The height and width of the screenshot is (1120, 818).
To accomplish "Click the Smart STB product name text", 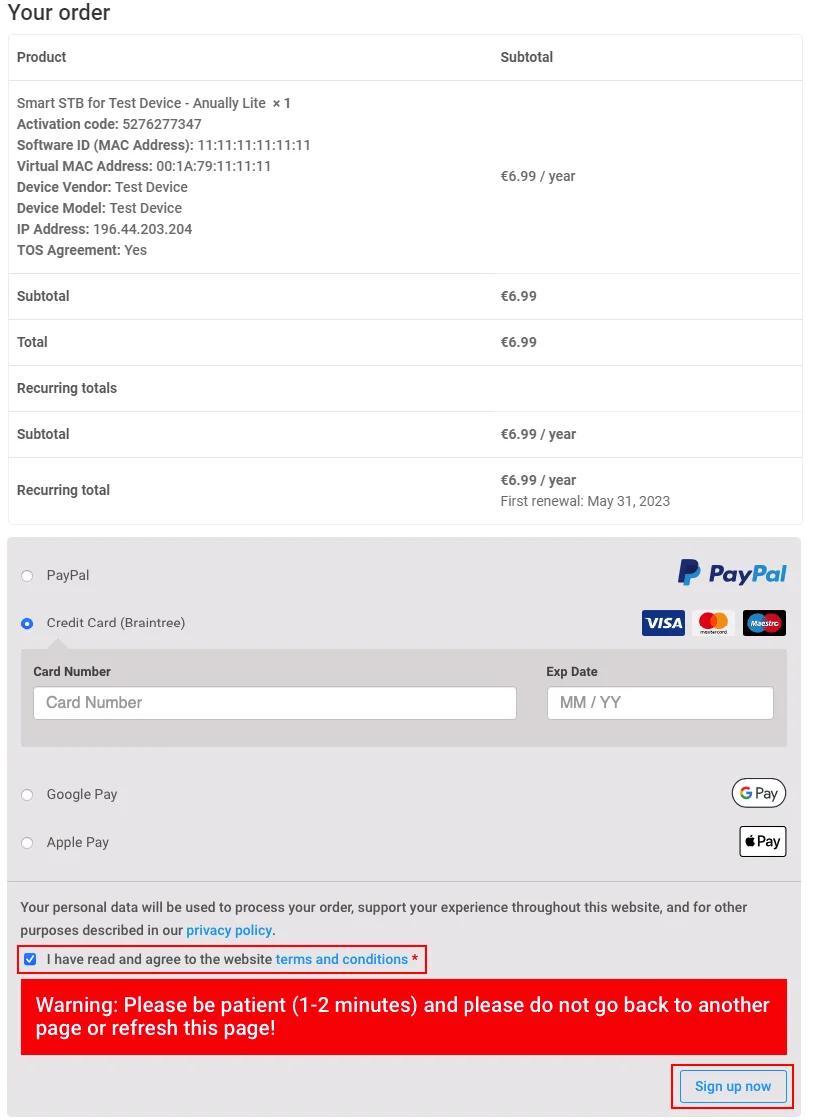I will tap(141, 103).
